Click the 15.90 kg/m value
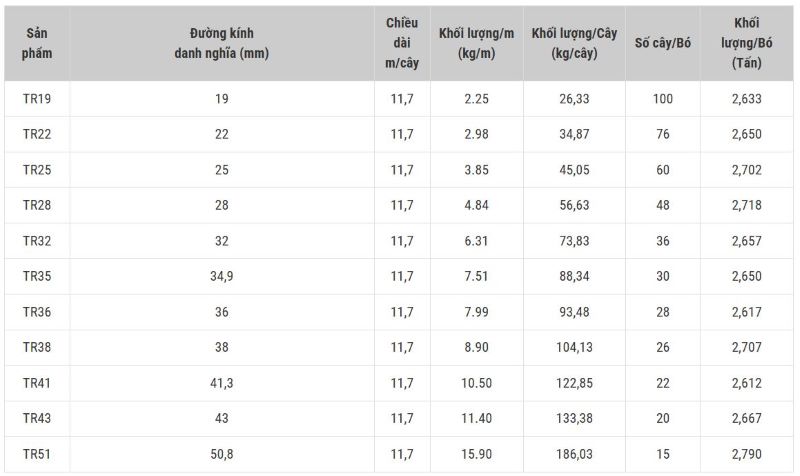The image size is (800, 476). tap(477, 454)
